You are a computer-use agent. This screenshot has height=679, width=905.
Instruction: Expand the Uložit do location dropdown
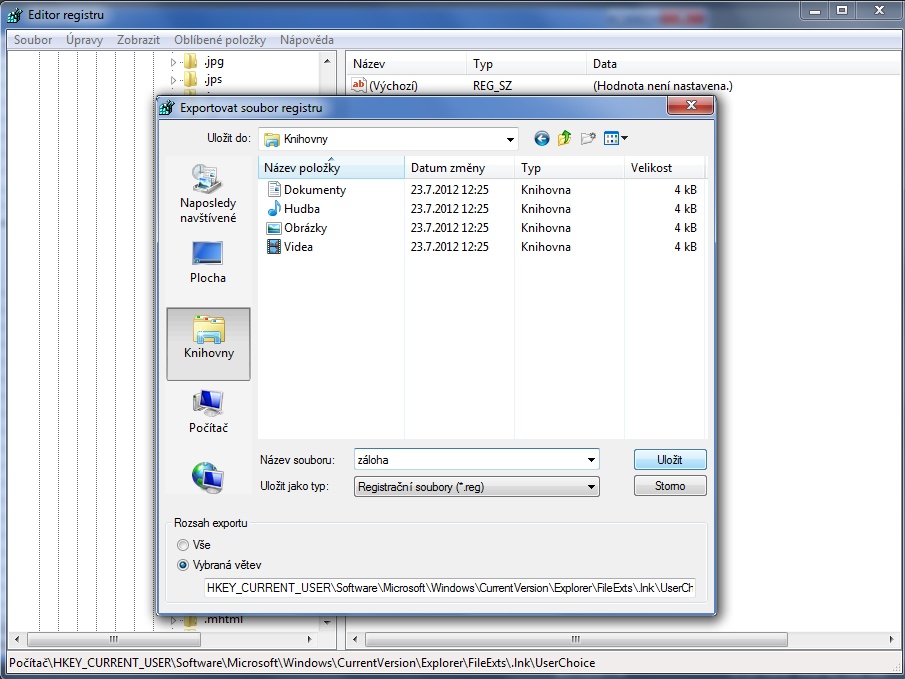(x=510, y=139)
